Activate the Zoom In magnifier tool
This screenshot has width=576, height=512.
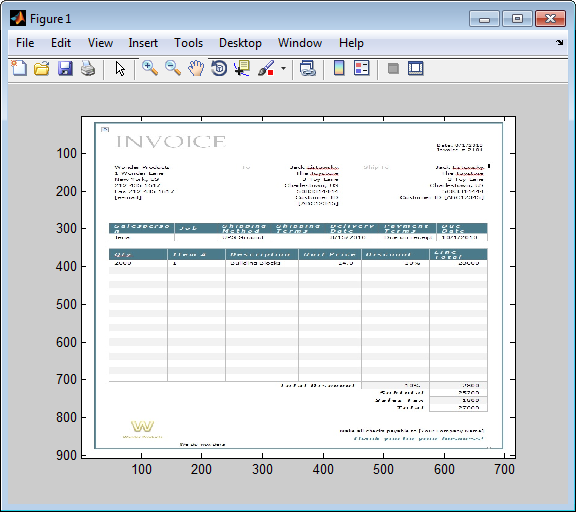click(150, 68)
